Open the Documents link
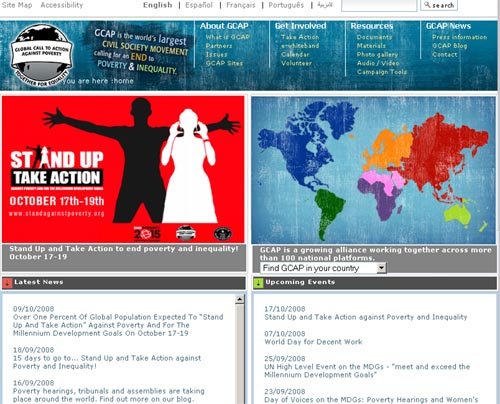Screen dimensions: 500x404 (374, 37)
